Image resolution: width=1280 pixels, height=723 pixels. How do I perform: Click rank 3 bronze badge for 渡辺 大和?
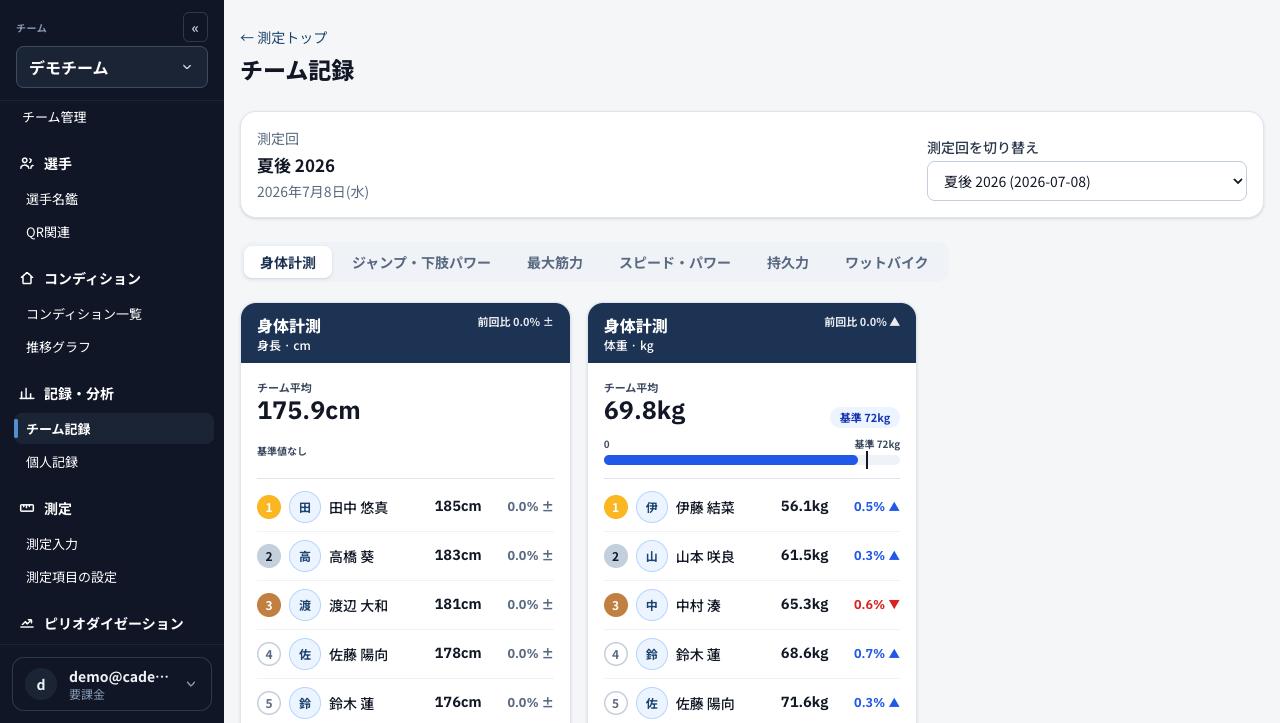[269, 605]
